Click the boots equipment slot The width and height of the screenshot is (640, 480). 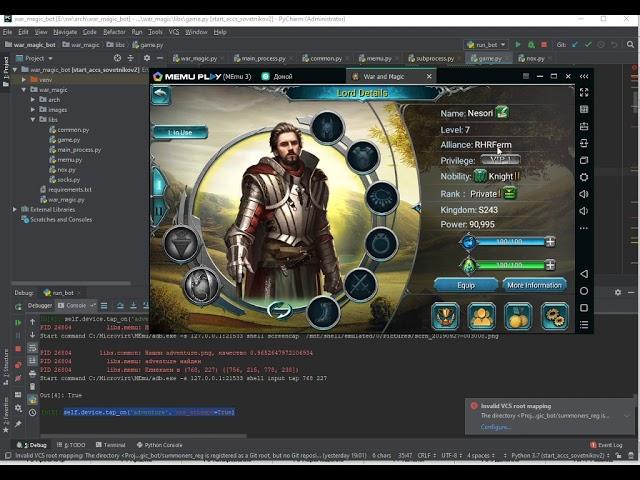click(322, 312)
